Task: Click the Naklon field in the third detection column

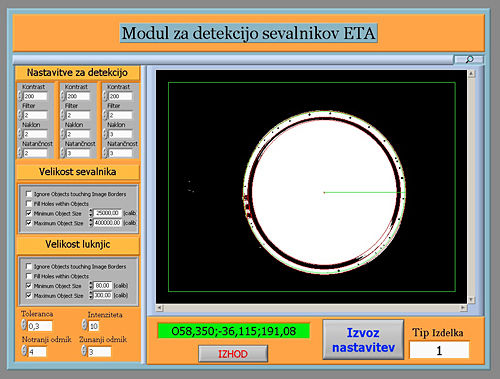Action: (120, 134)
